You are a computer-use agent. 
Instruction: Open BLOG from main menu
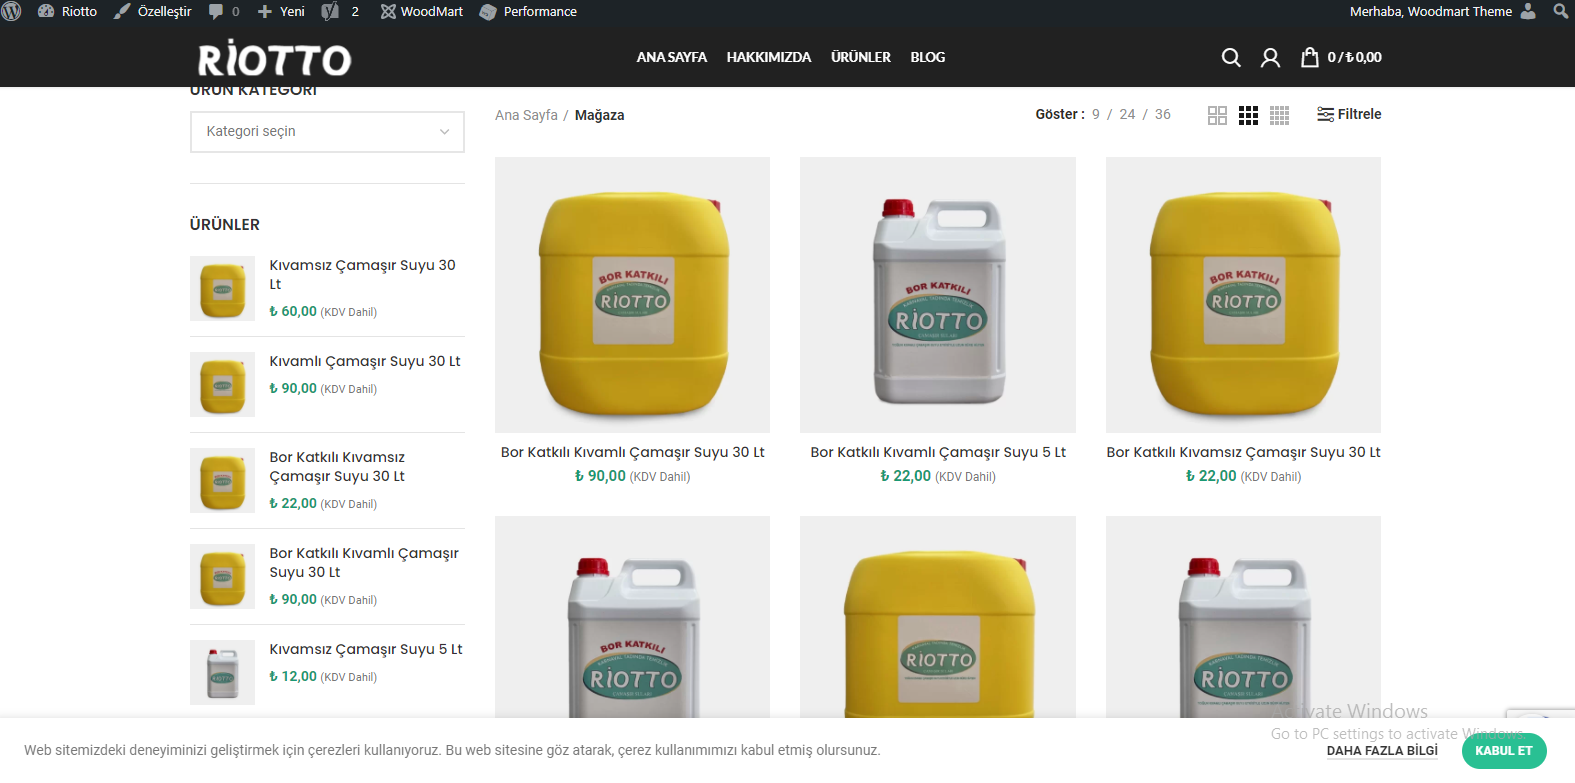928,57
